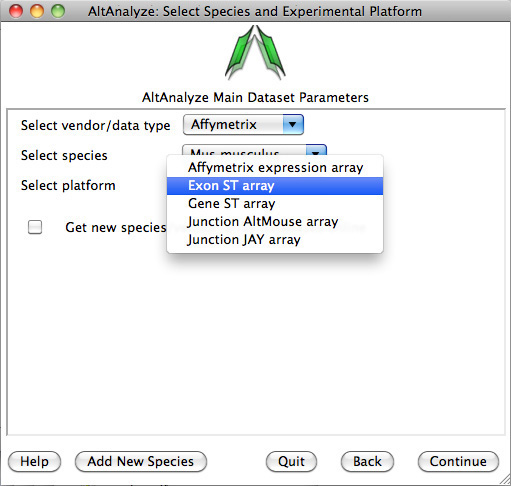511x486 pixels.
Task: Click the green AltAnalyze logo
Action: pos(255,53)
